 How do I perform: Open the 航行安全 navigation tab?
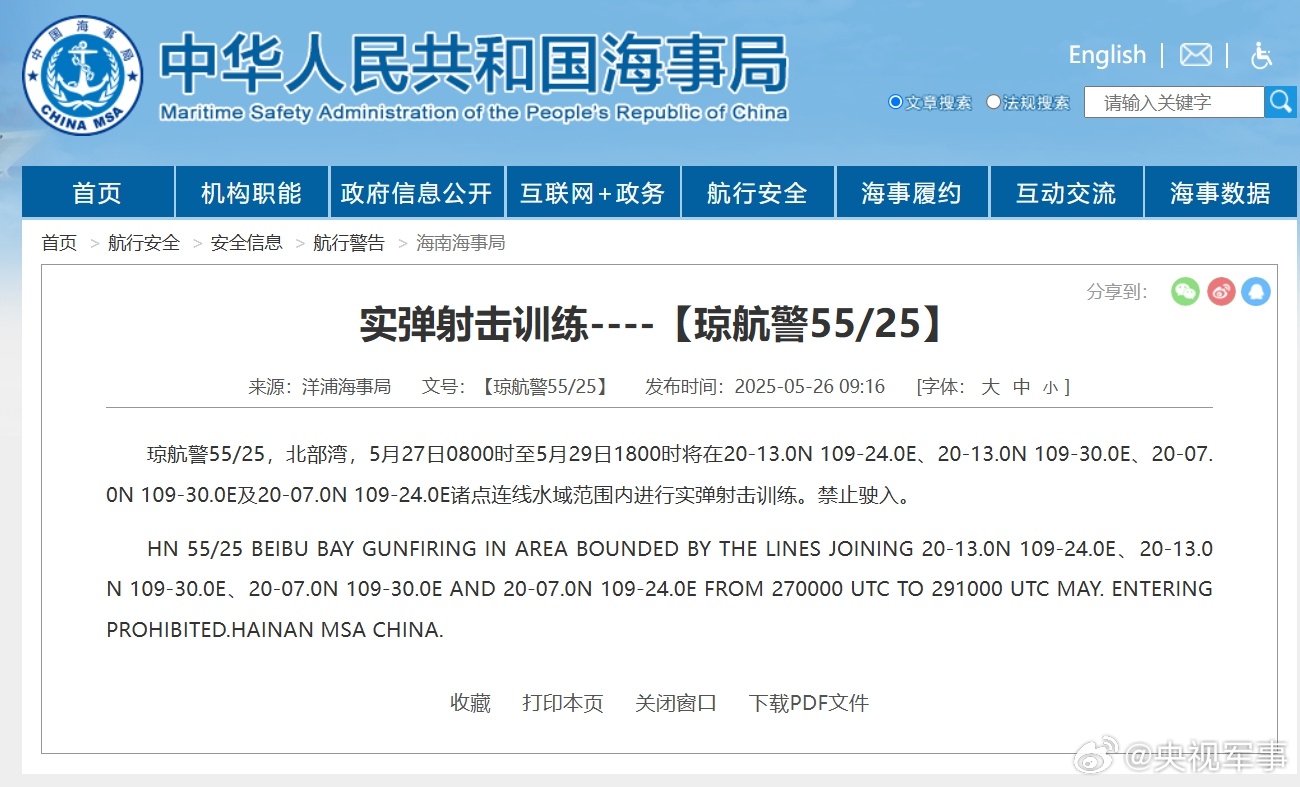click(757, 192)
